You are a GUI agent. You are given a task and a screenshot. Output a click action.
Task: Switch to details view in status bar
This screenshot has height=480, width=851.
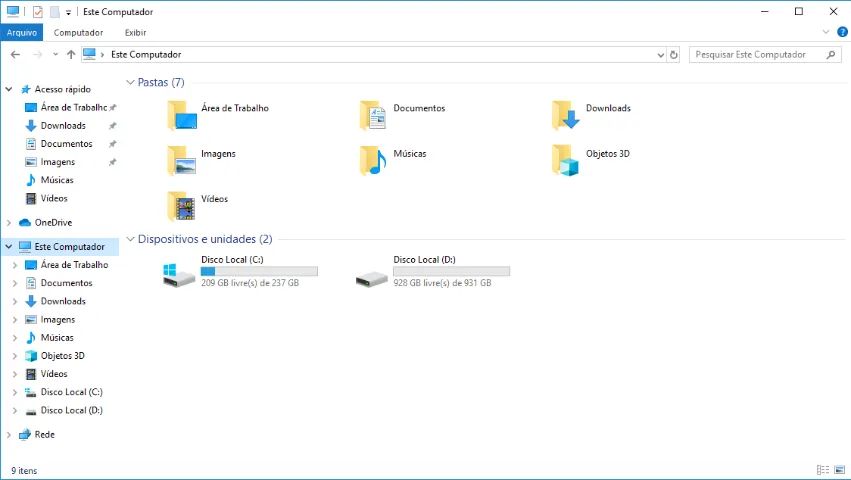click(822, 470)
